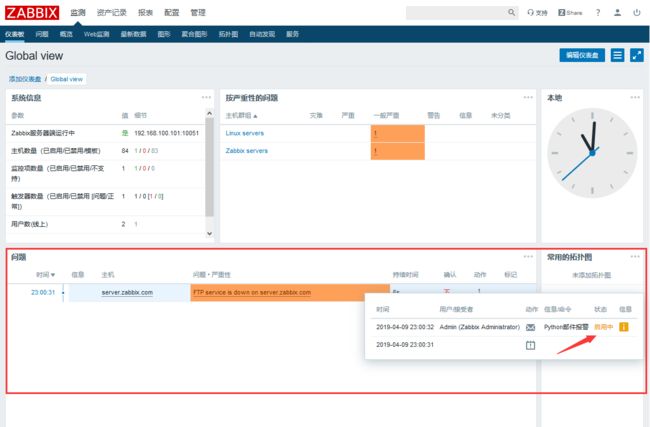Open the 按严重性的问题 widget options menu

click(528, 97)
